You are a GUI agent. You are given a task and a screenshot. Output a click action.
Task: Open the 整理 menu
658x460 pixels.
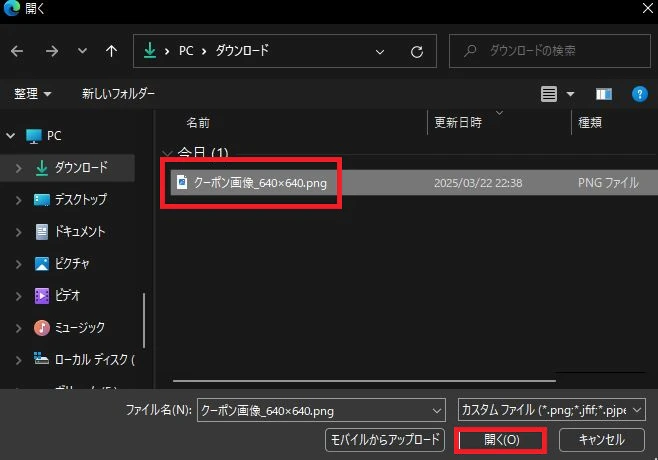click(32, 94)
